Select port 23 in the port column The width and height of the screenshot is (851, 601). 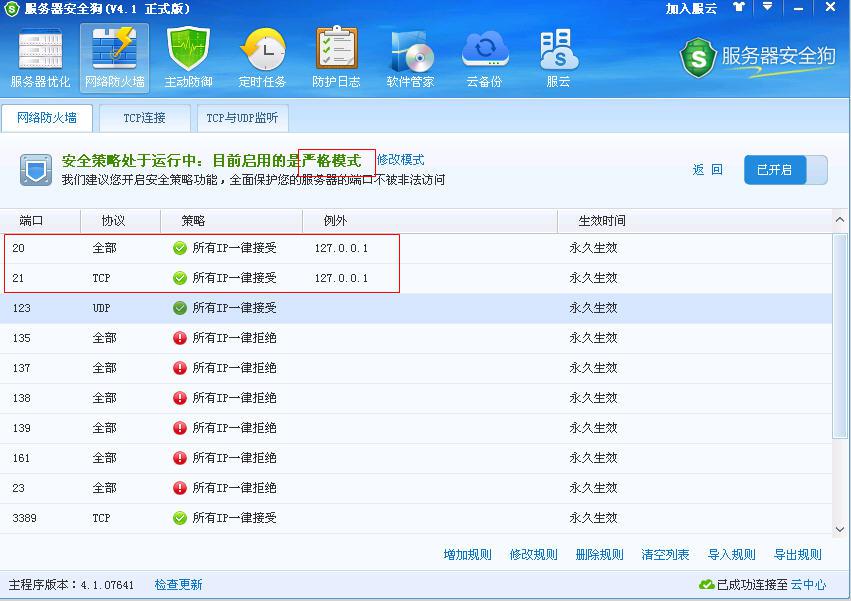tap(18, 488)
